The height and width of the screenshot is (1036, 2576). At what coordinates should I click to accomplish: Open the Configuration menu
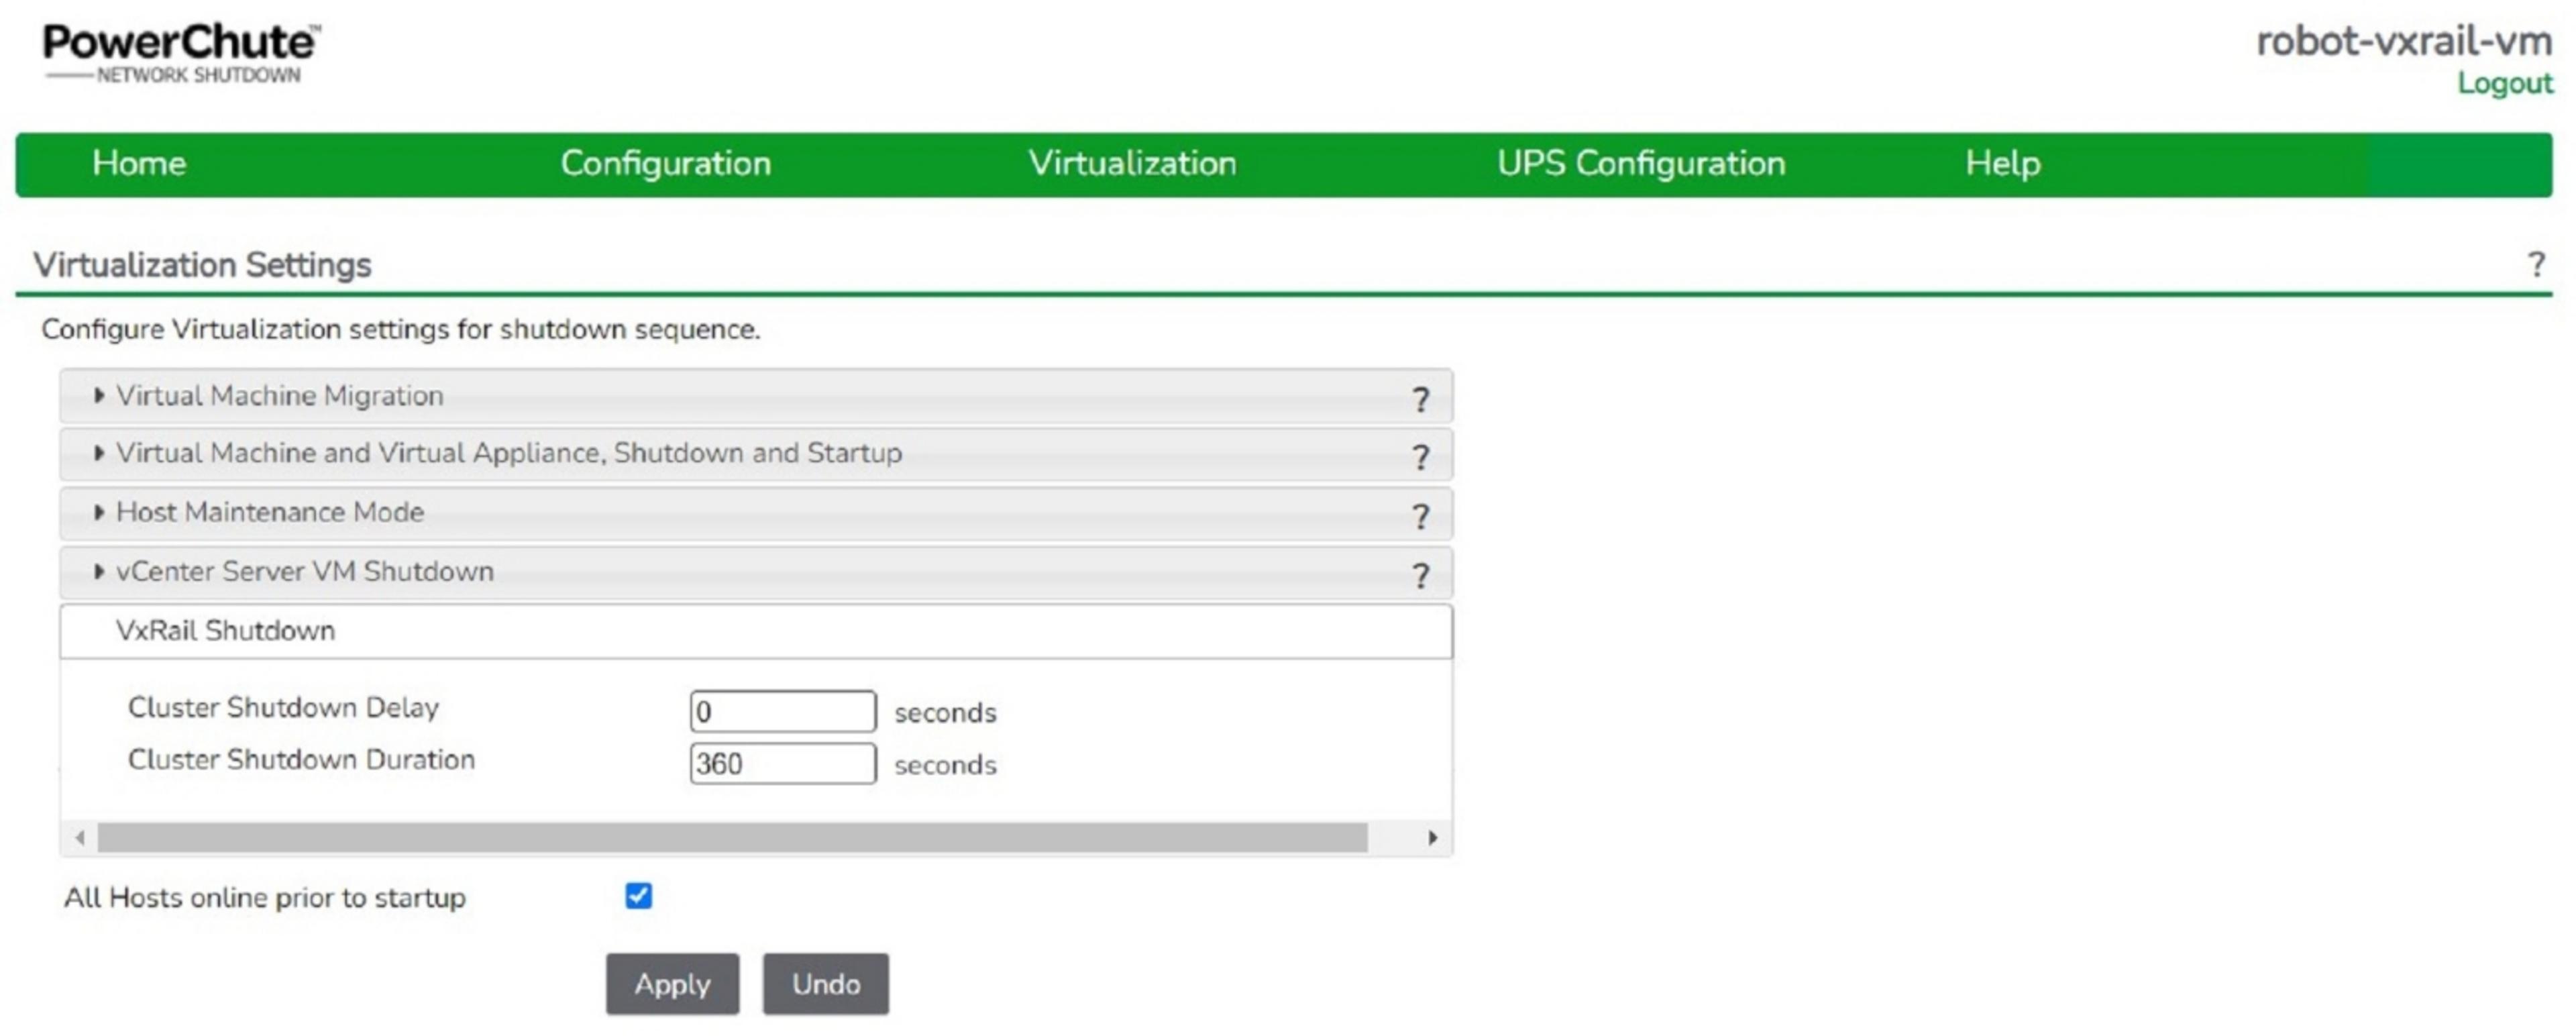coord(665,163)
